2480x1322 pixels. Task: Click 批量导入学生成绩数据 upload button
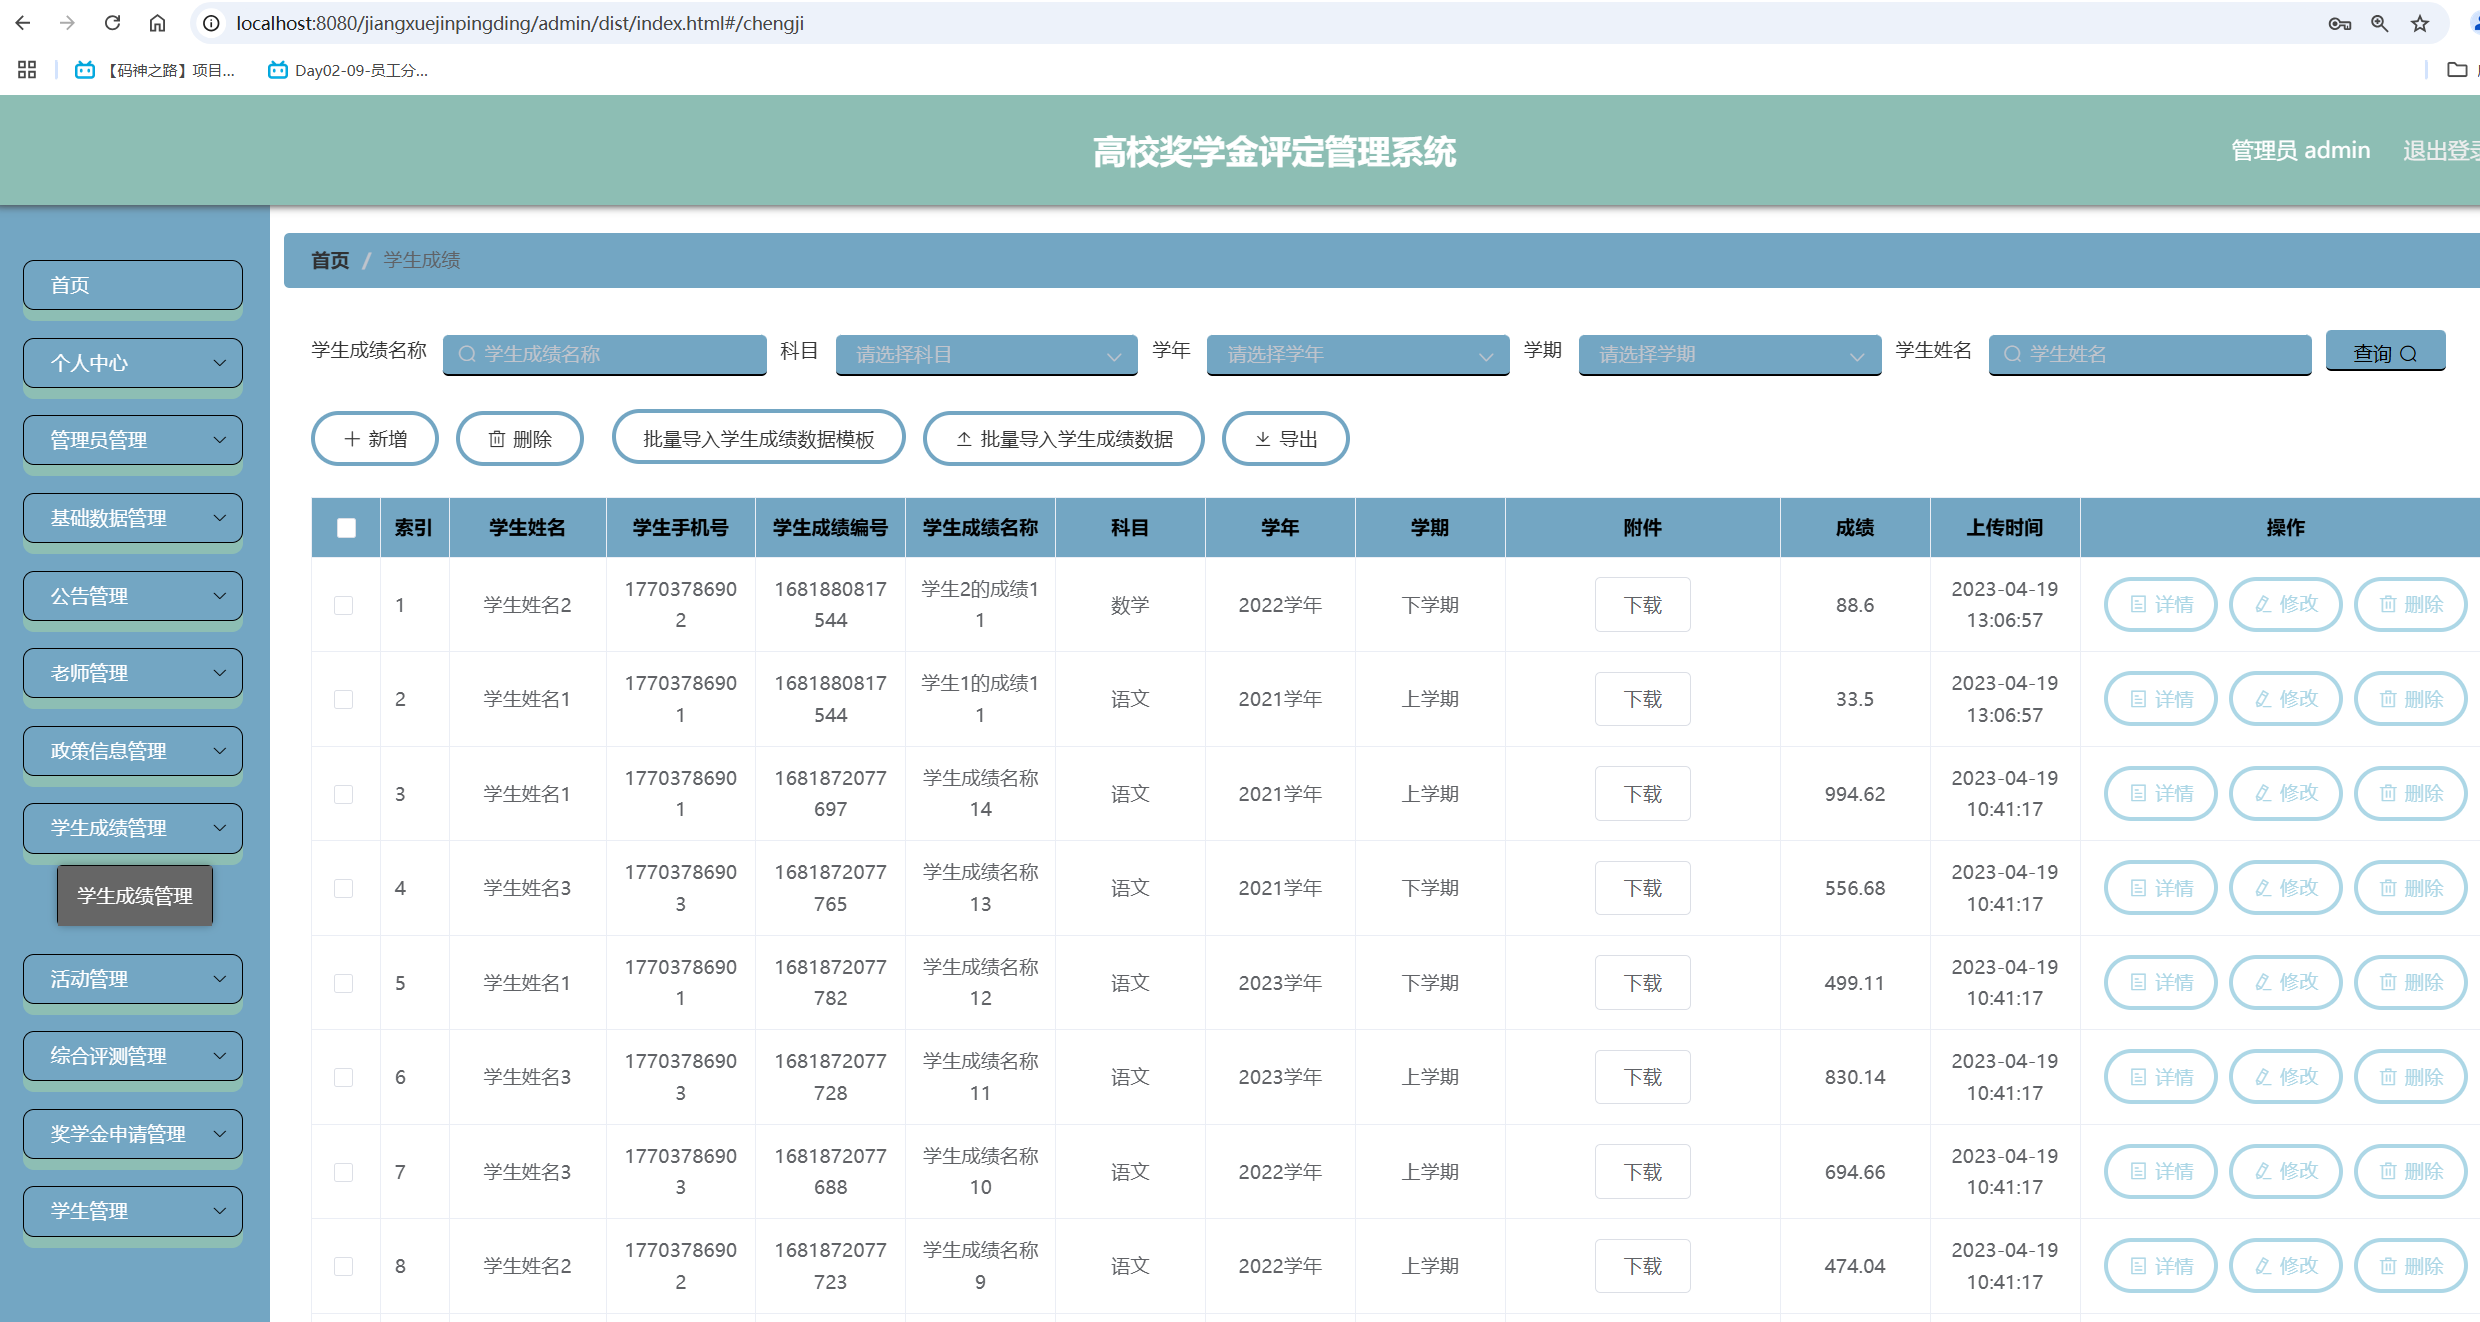pyautogui.click(x=1064, y=439)
